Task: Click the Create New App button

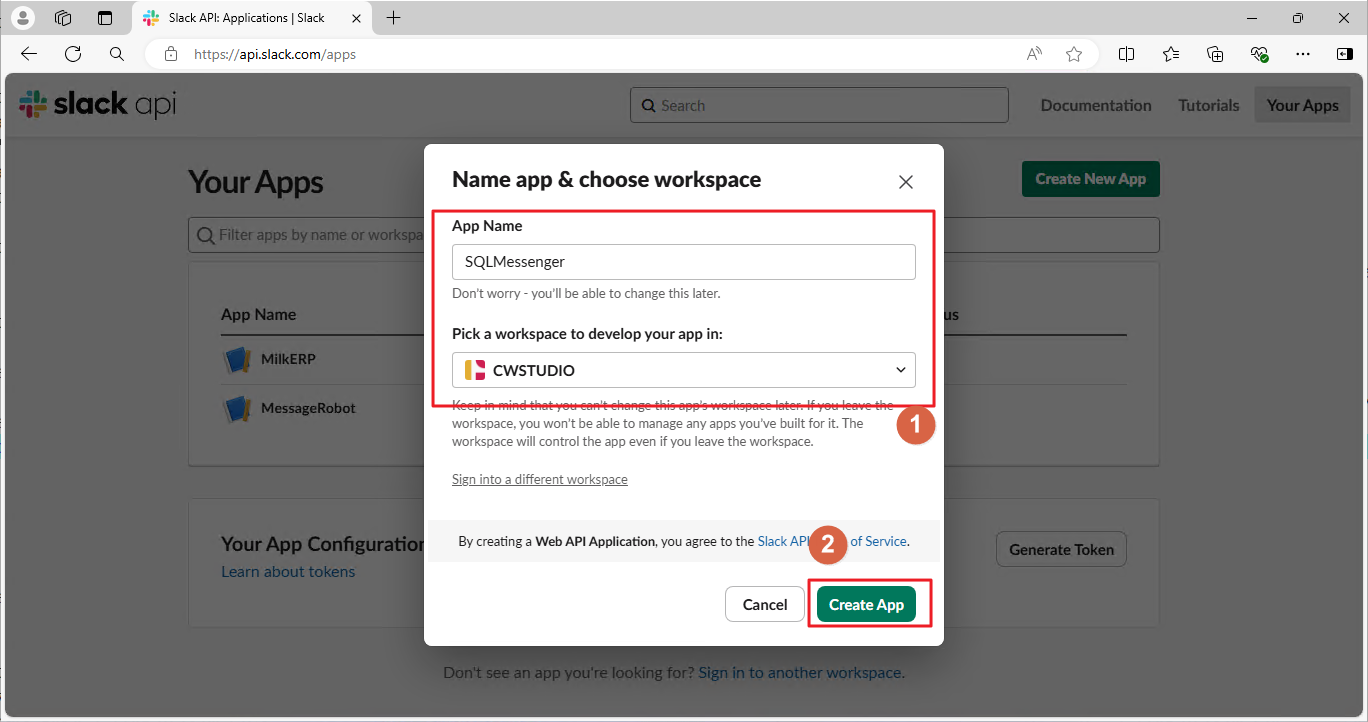Action: click(x=1090, y=179)
